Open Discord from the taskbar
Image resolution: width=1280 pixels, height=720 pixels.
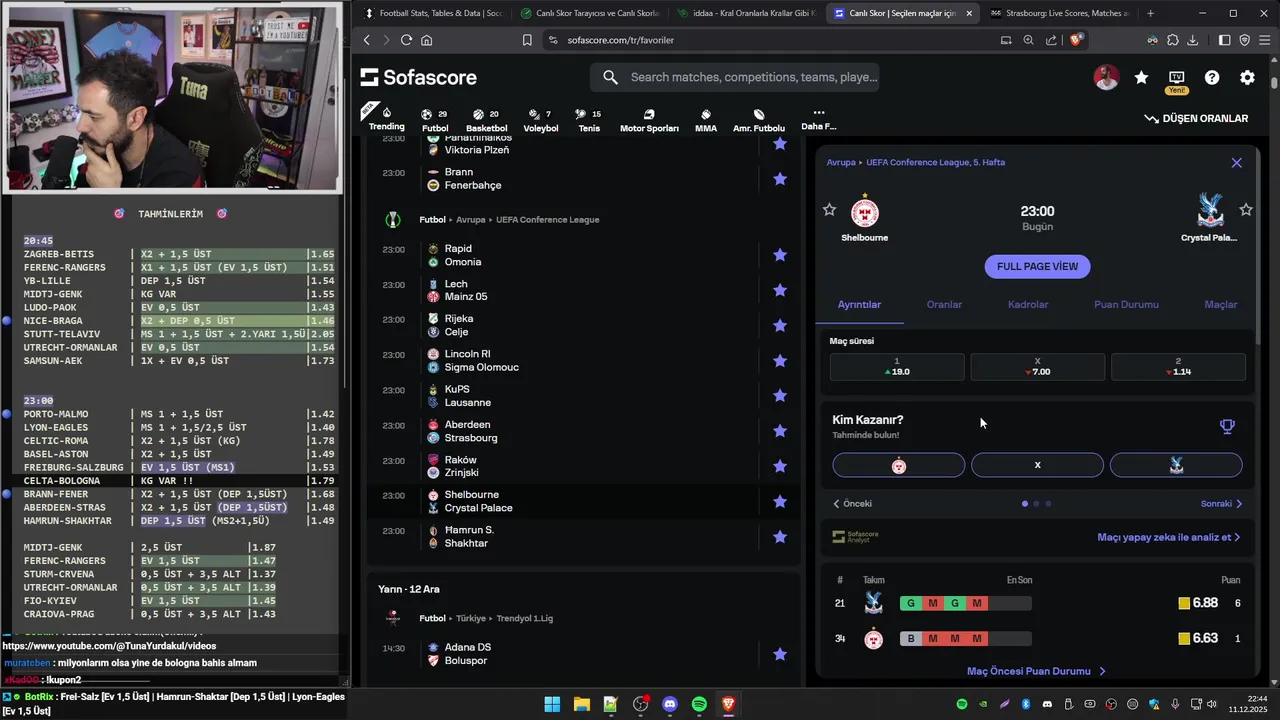670,704
